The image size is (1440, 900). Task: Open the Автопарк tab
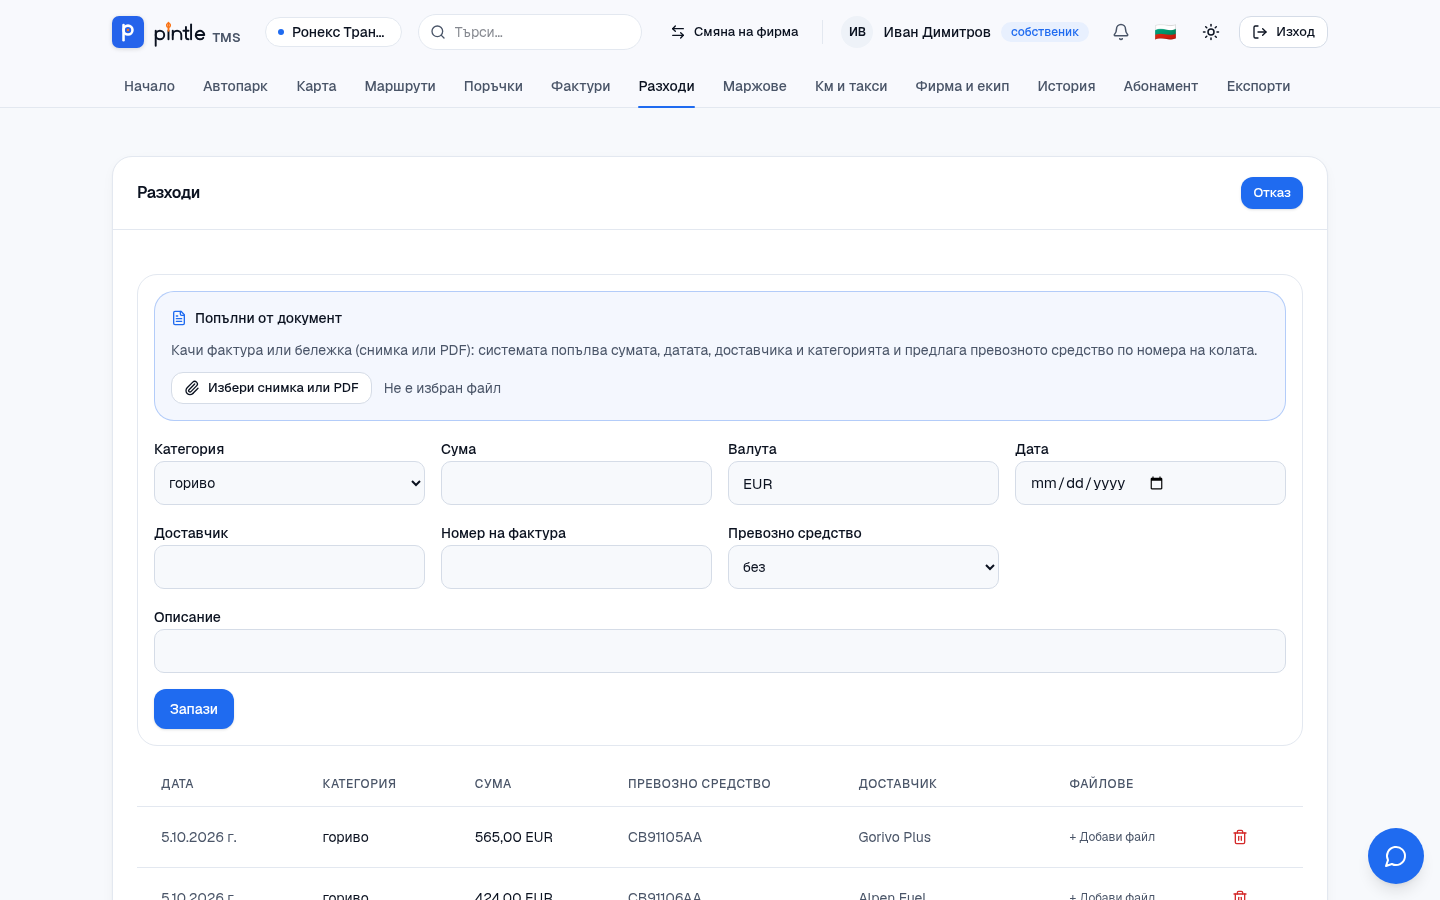click(235, 86)
